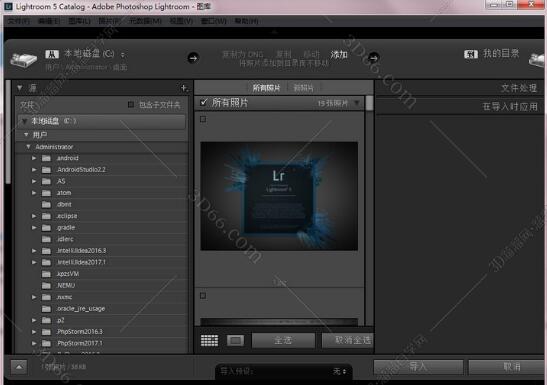The height and width of the screenshot is (385, 547).
Task: Click the up-arrow button at bottom left
Action: pos(19,367)
